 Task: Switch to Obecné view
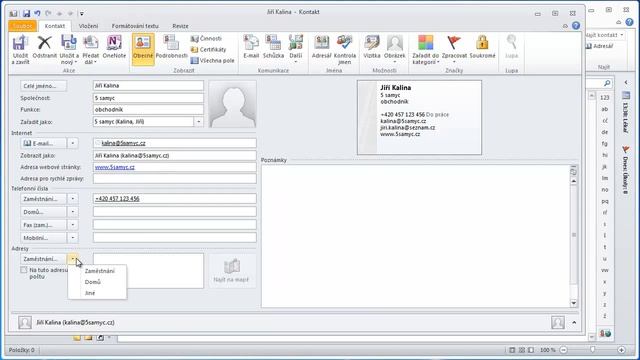pyautogui.click(x=143, y=49)
